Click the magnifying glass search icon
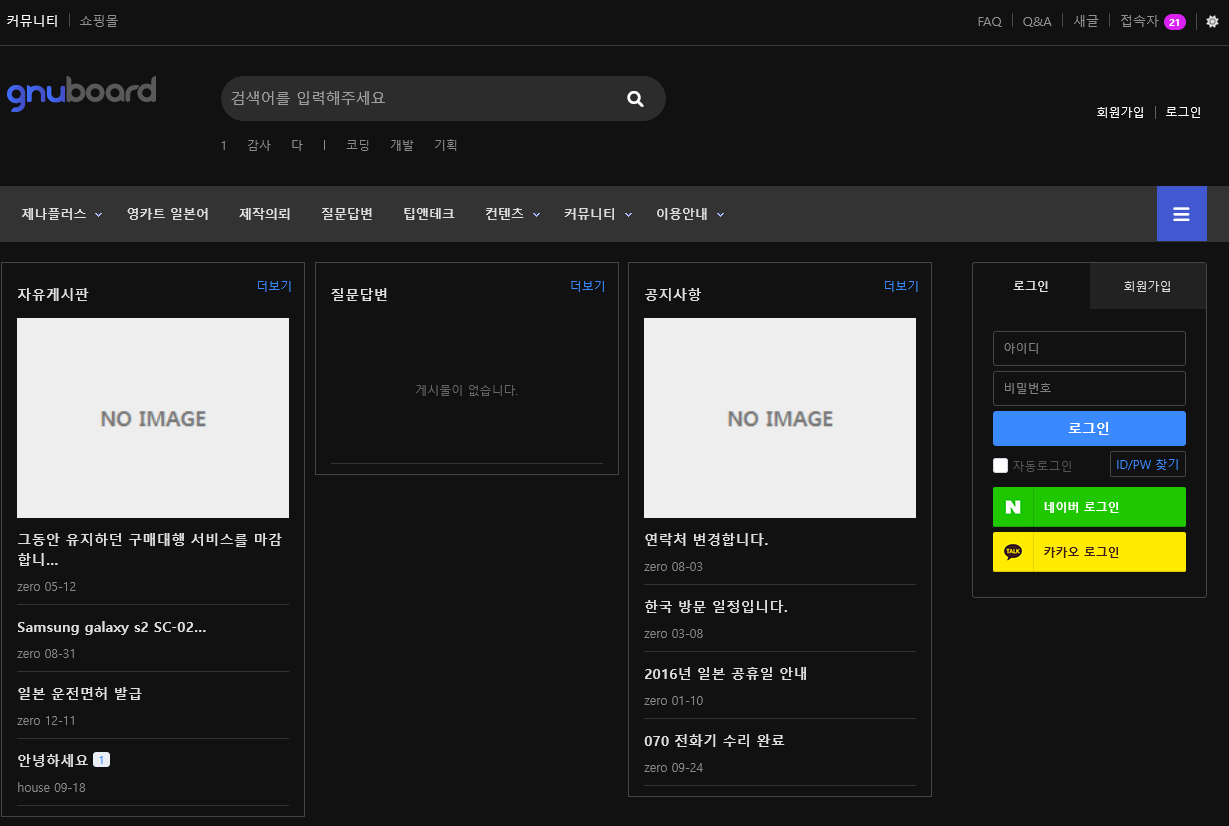Viewport: 1229px width, 826px height. (635, 98)
